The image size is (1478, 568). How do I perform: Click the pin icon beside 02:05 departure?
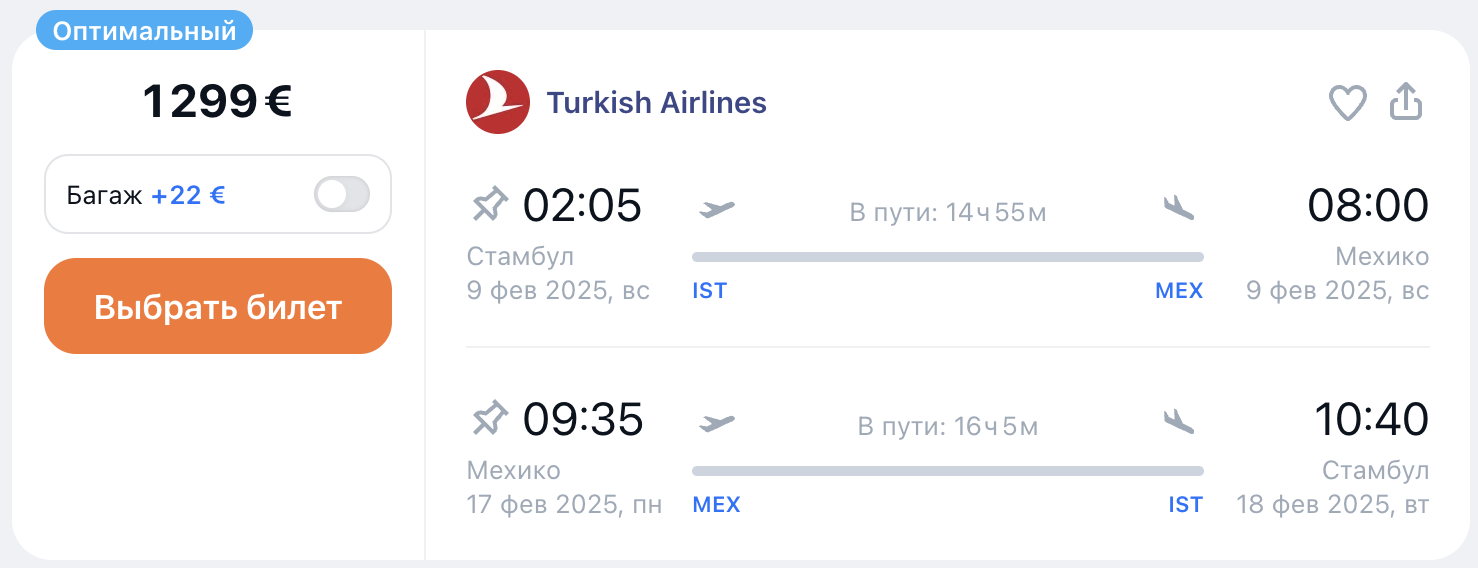pos(490,206)
